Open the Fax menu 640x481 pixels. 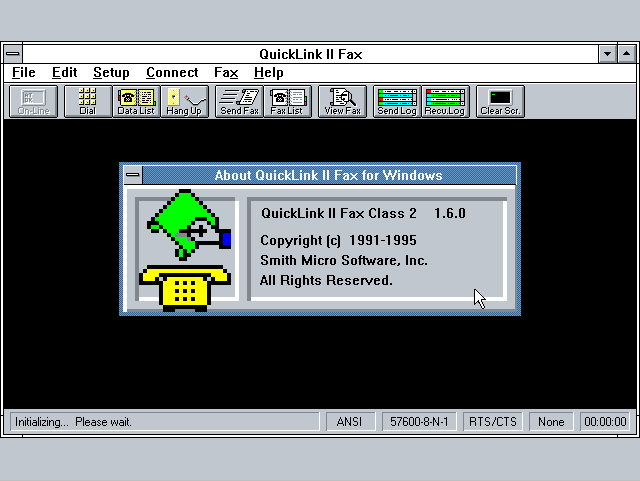[x=226, y=73]
